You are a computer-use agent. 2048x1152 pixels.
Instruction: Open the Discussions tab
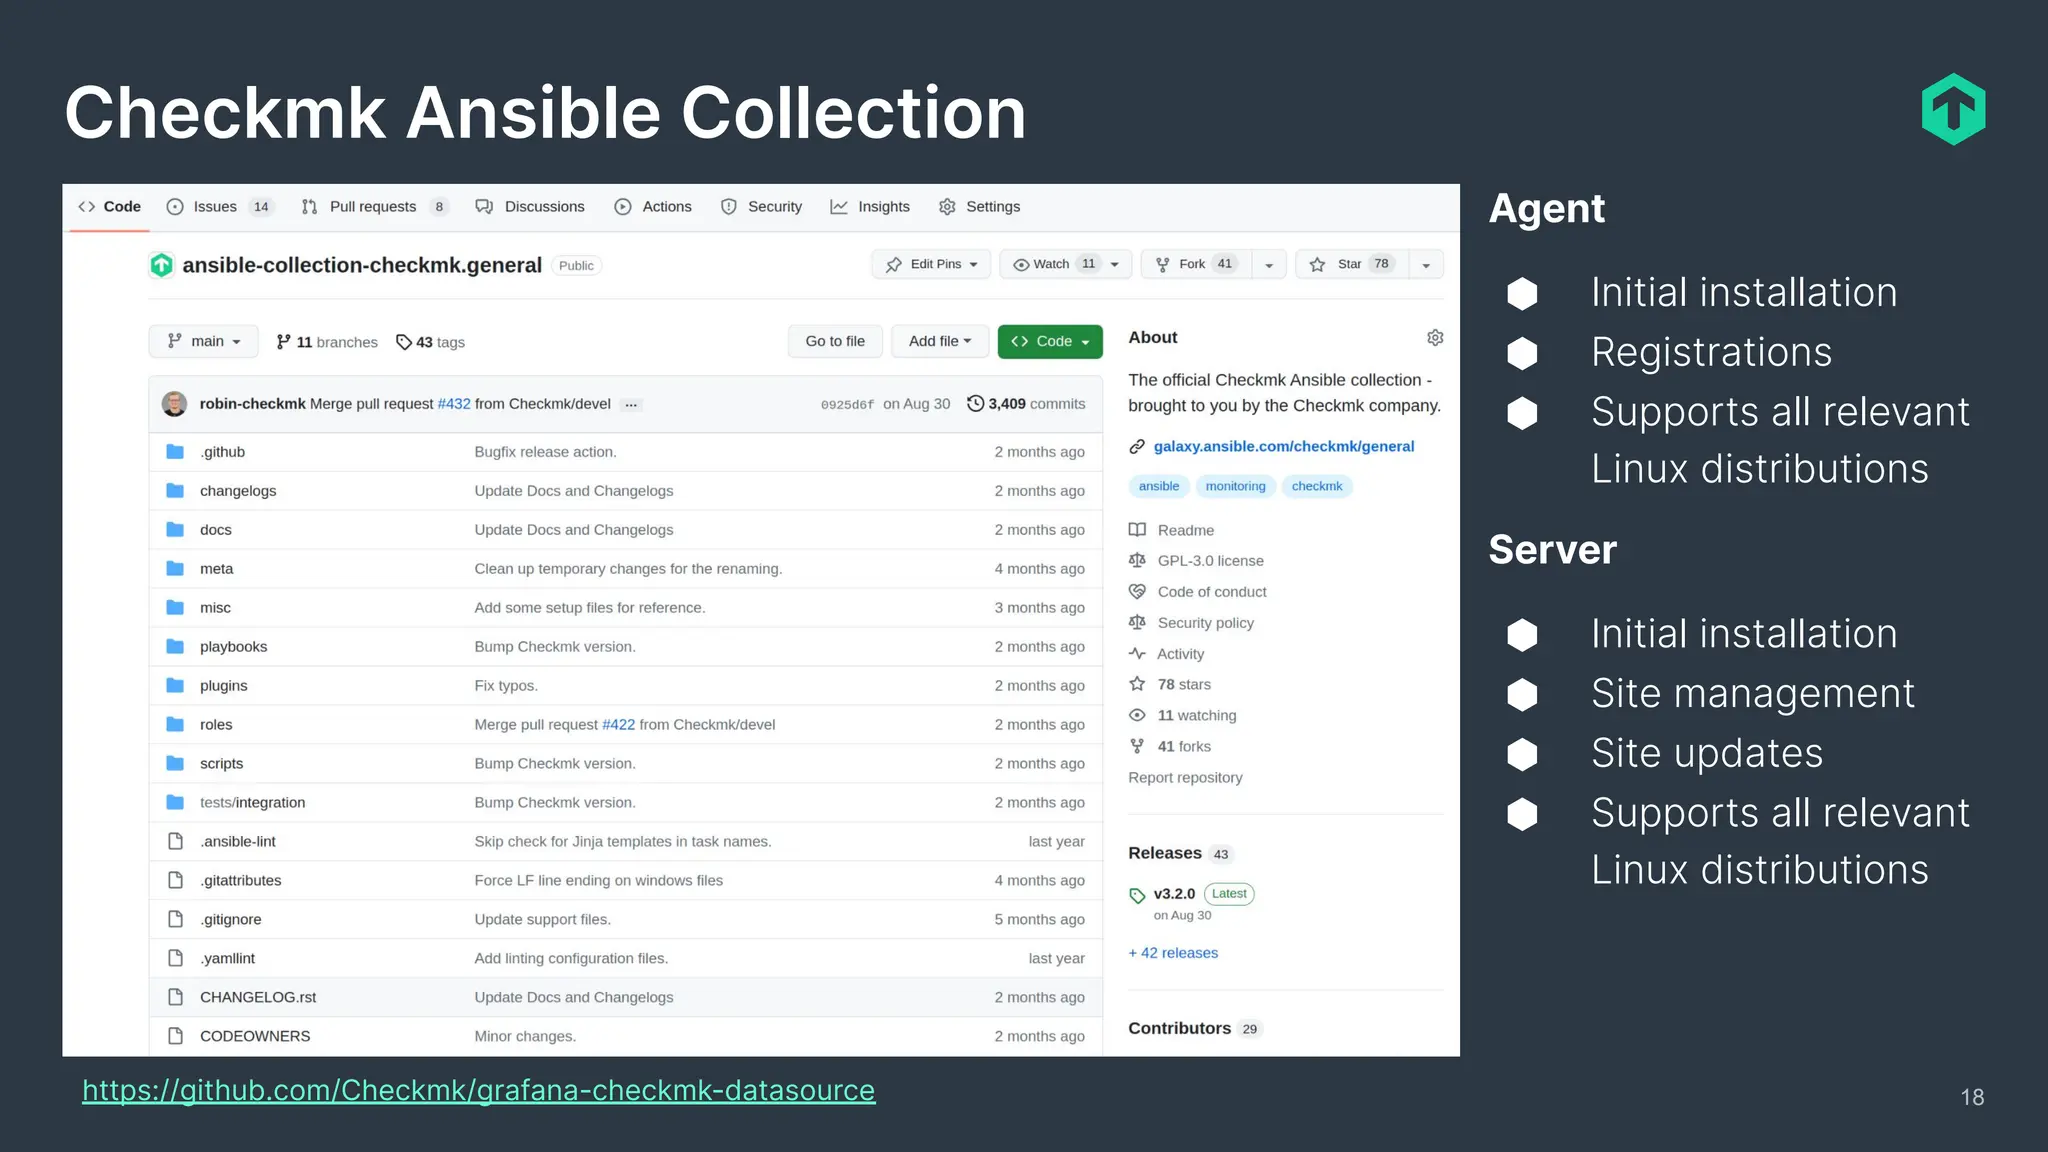pos(530,207)
